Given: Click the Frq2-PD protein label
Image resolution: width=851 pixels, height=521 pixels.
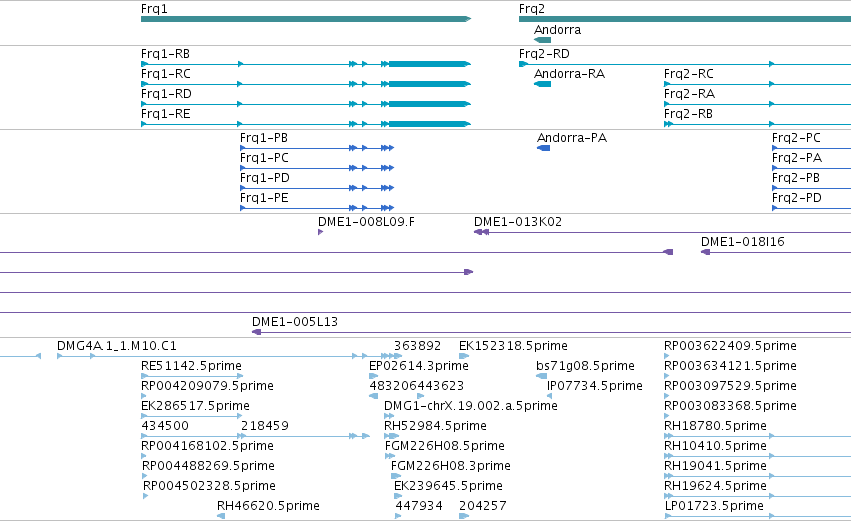Looking at the screenshot, I should click(797, 198).
